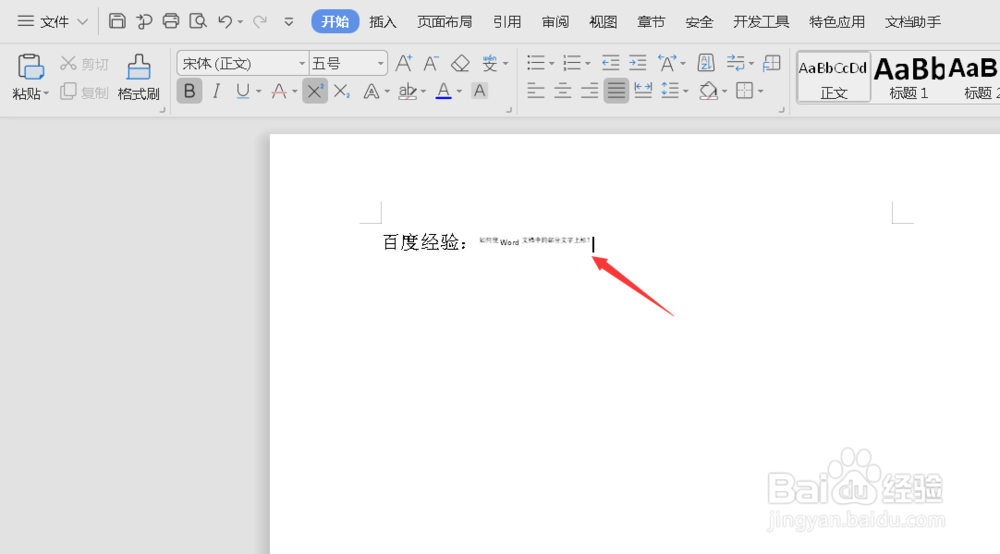Click distributed alignment icon
Viewport: 1000px width, 554px height.
(x=643, y=91)
